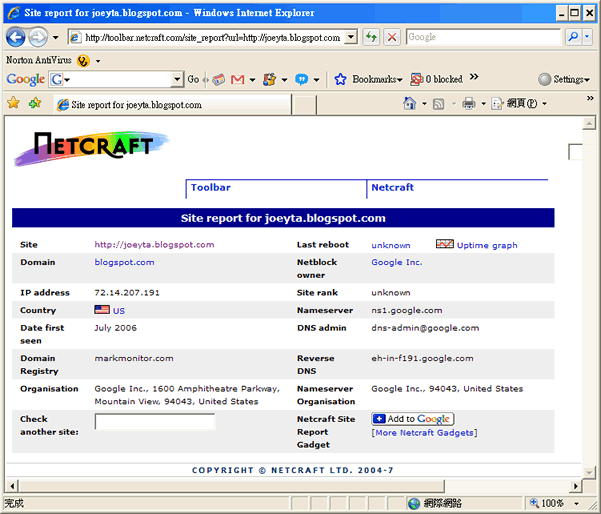Click the RSS feeds icon
601x514 pixels.
coord(438,104)
